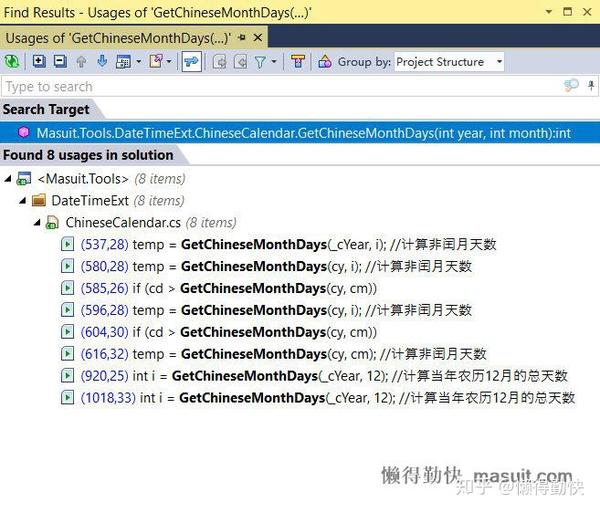Maximize the Find Results window
The image size is (600, 513).
pyautogui.click(x=568, y=11)
